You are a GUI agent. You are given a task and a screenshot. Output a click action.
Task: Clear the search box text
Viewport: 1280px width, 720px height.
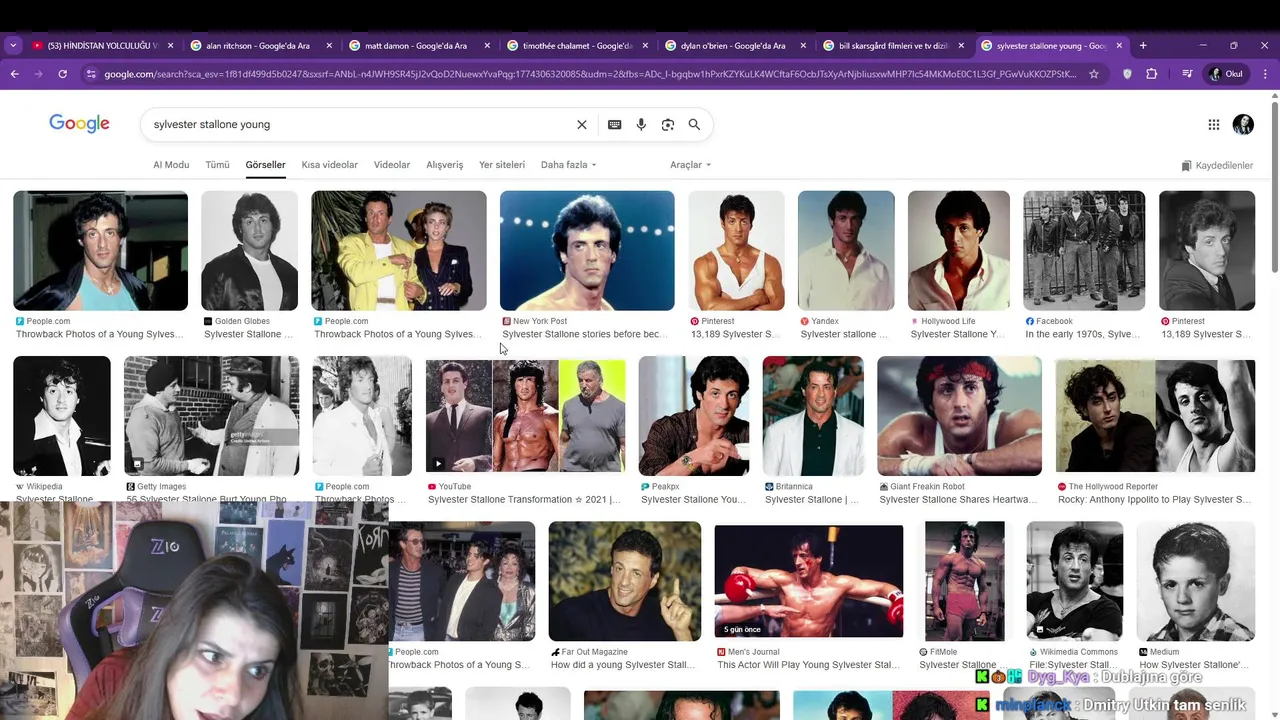pyautogui.click(x=581, y=125)
